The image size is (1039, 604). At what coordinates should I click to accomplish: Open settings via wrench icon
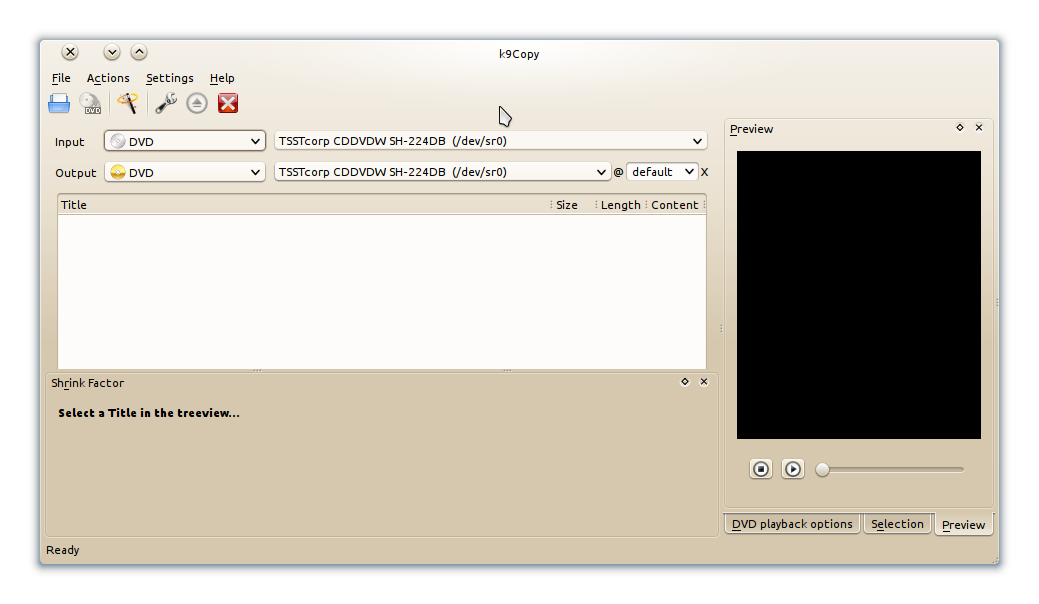coord(166,103)
